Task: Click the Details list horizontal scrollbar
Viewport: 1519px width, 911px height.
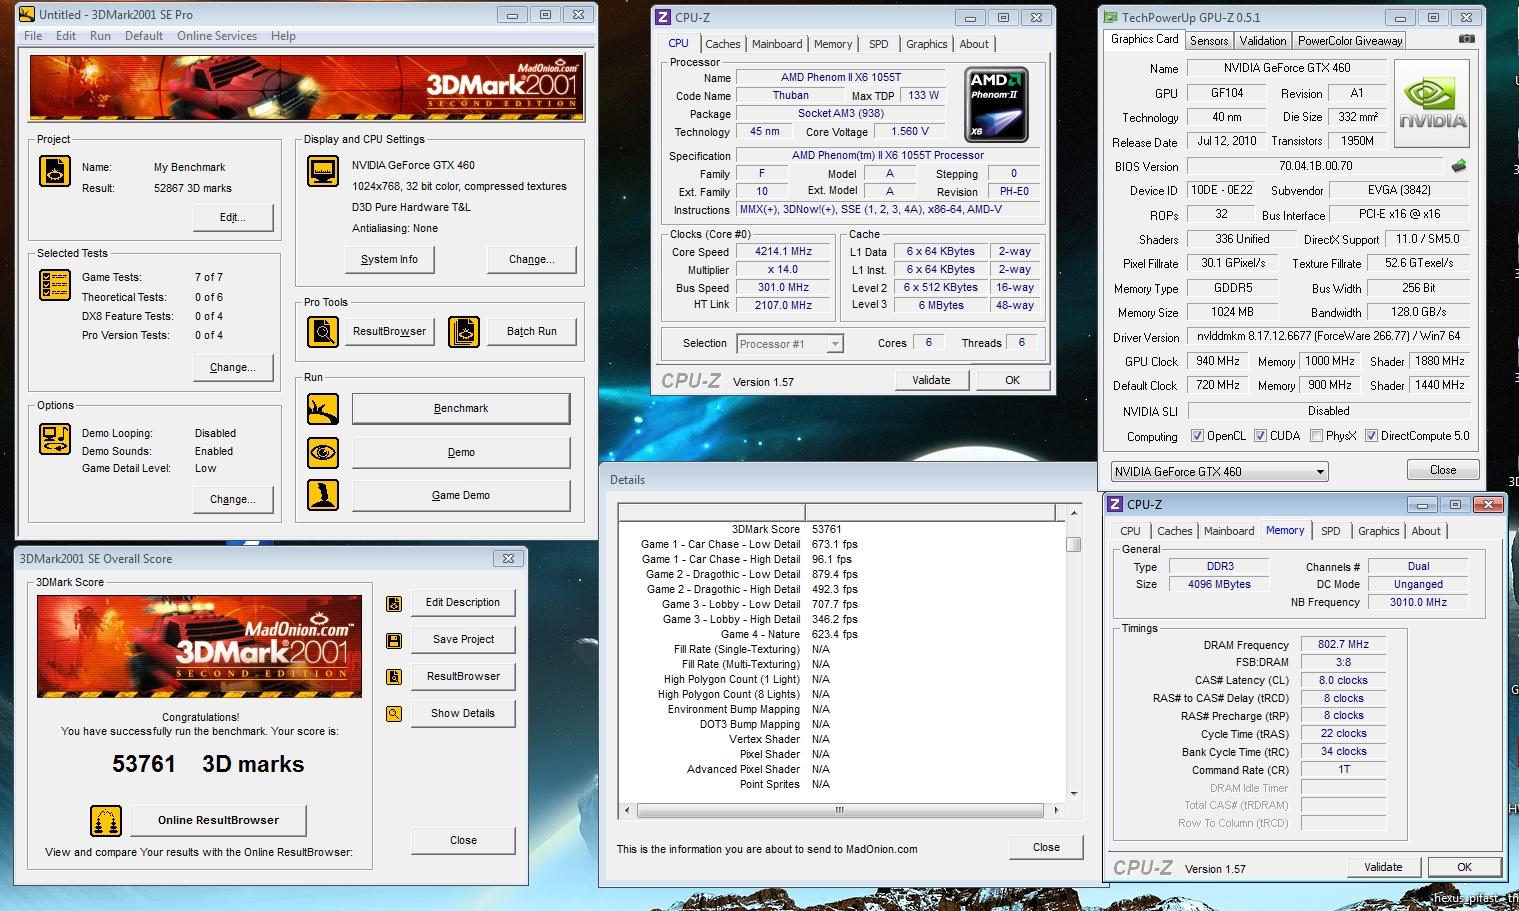Action: [x=840, y=810]
